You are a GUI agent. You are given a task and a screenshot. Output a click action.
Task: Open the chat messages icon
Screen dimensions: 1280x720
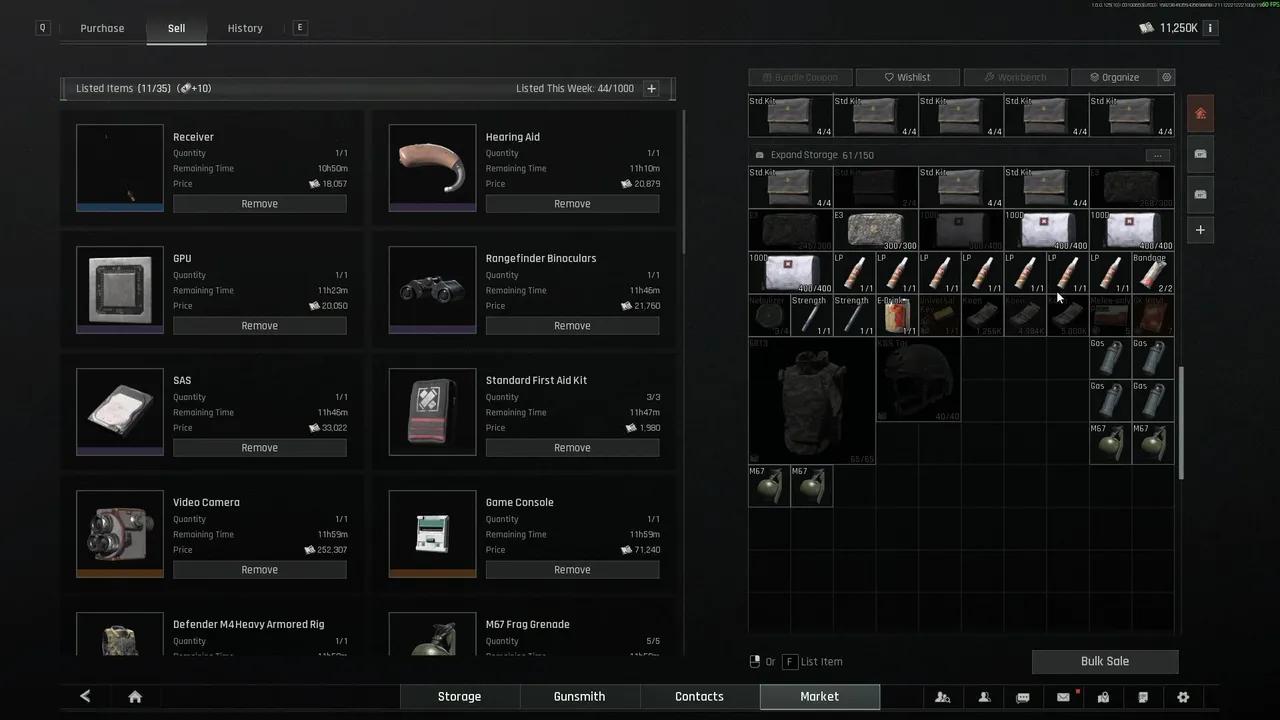pyautogui.click(x=1023, y=697)
